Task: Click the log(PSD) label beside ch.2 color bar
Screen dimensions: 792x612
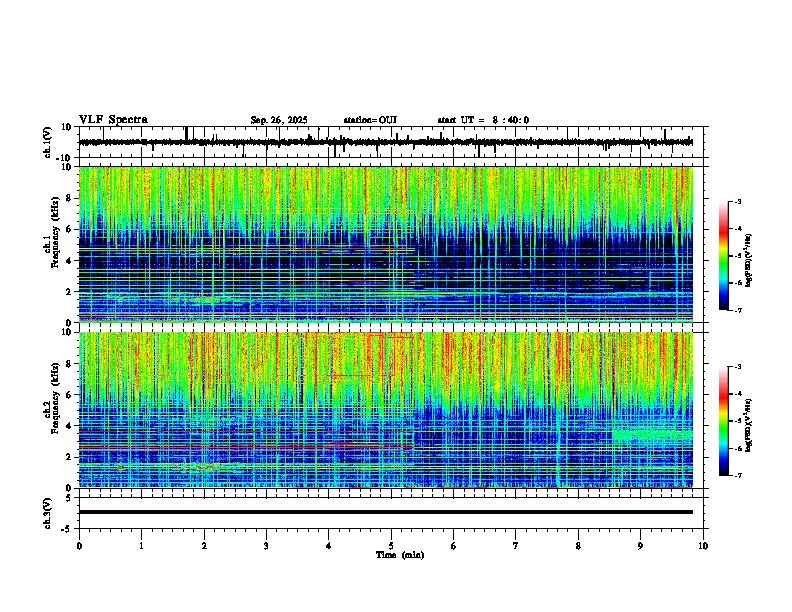Action: pyautogui.click(x=749, y=425)
